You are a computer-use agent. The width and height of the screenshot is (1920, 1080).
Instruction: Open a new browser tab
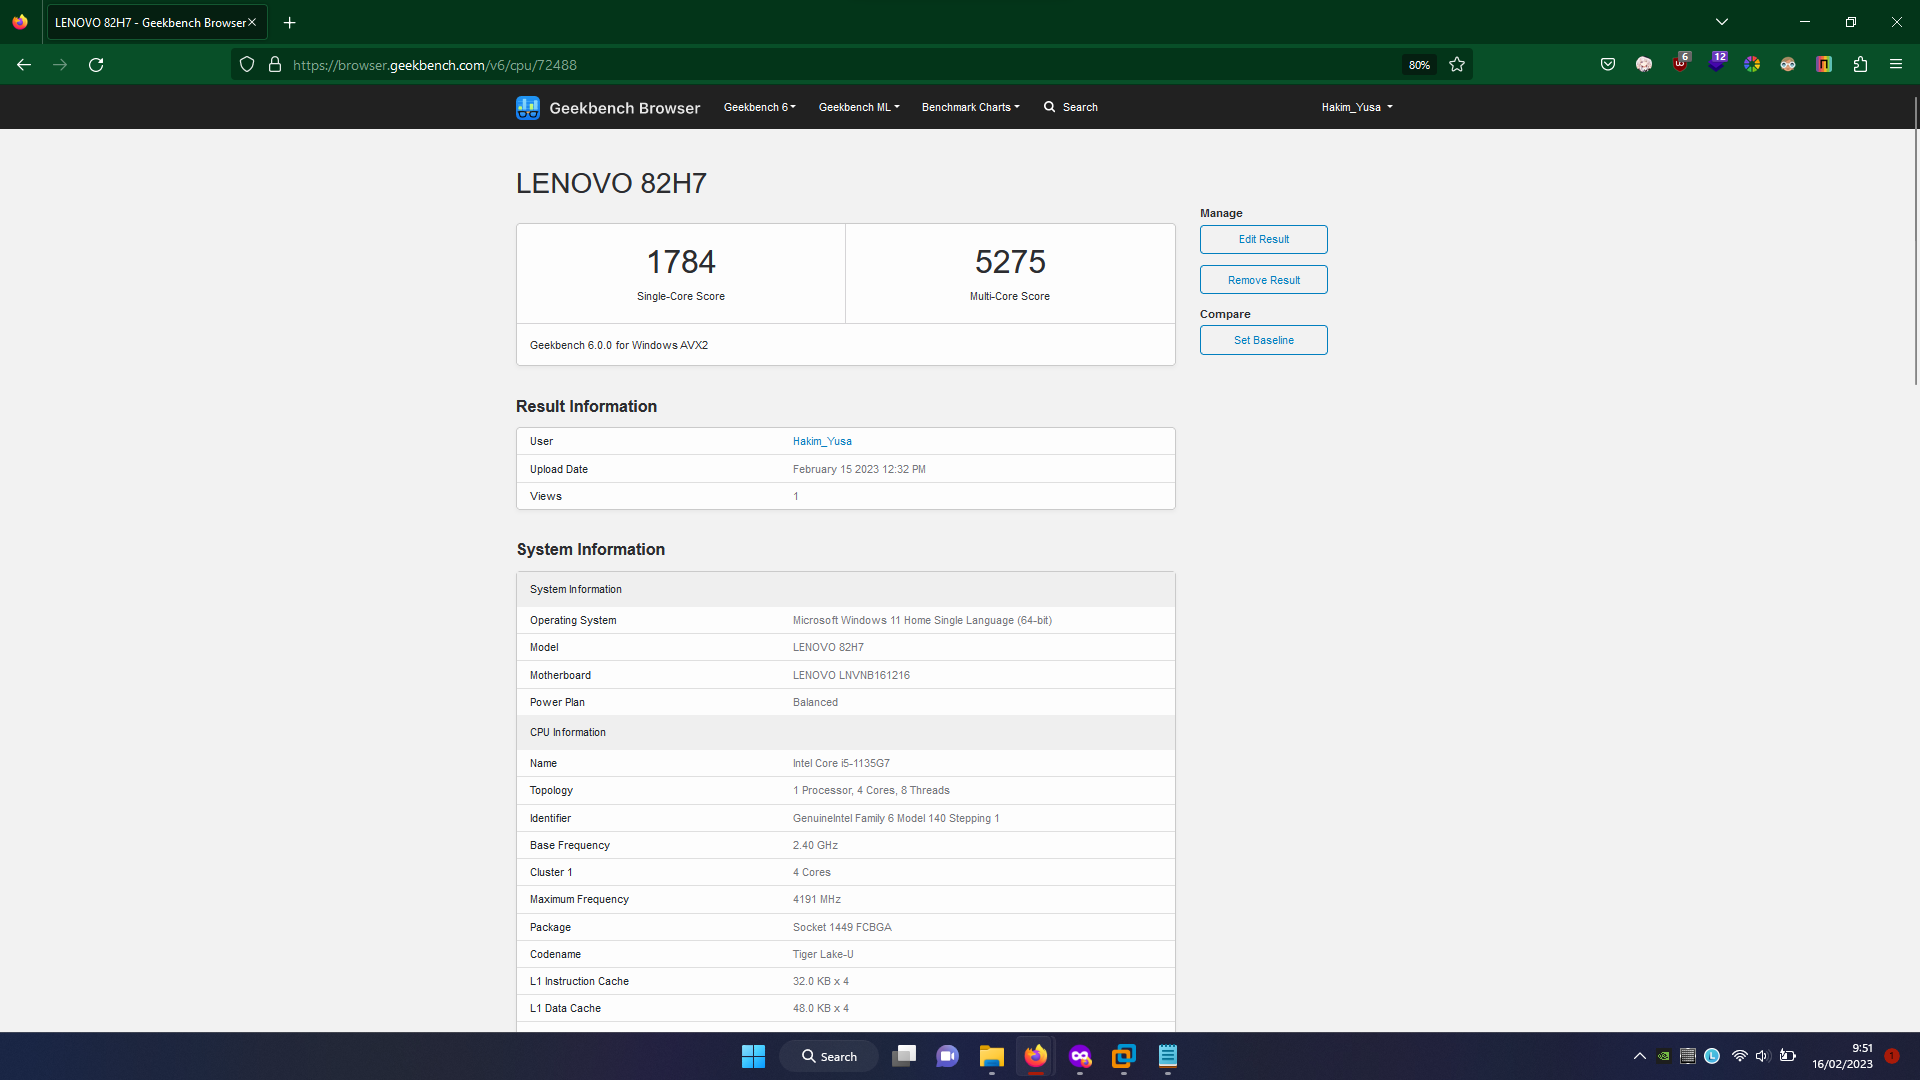290,22
